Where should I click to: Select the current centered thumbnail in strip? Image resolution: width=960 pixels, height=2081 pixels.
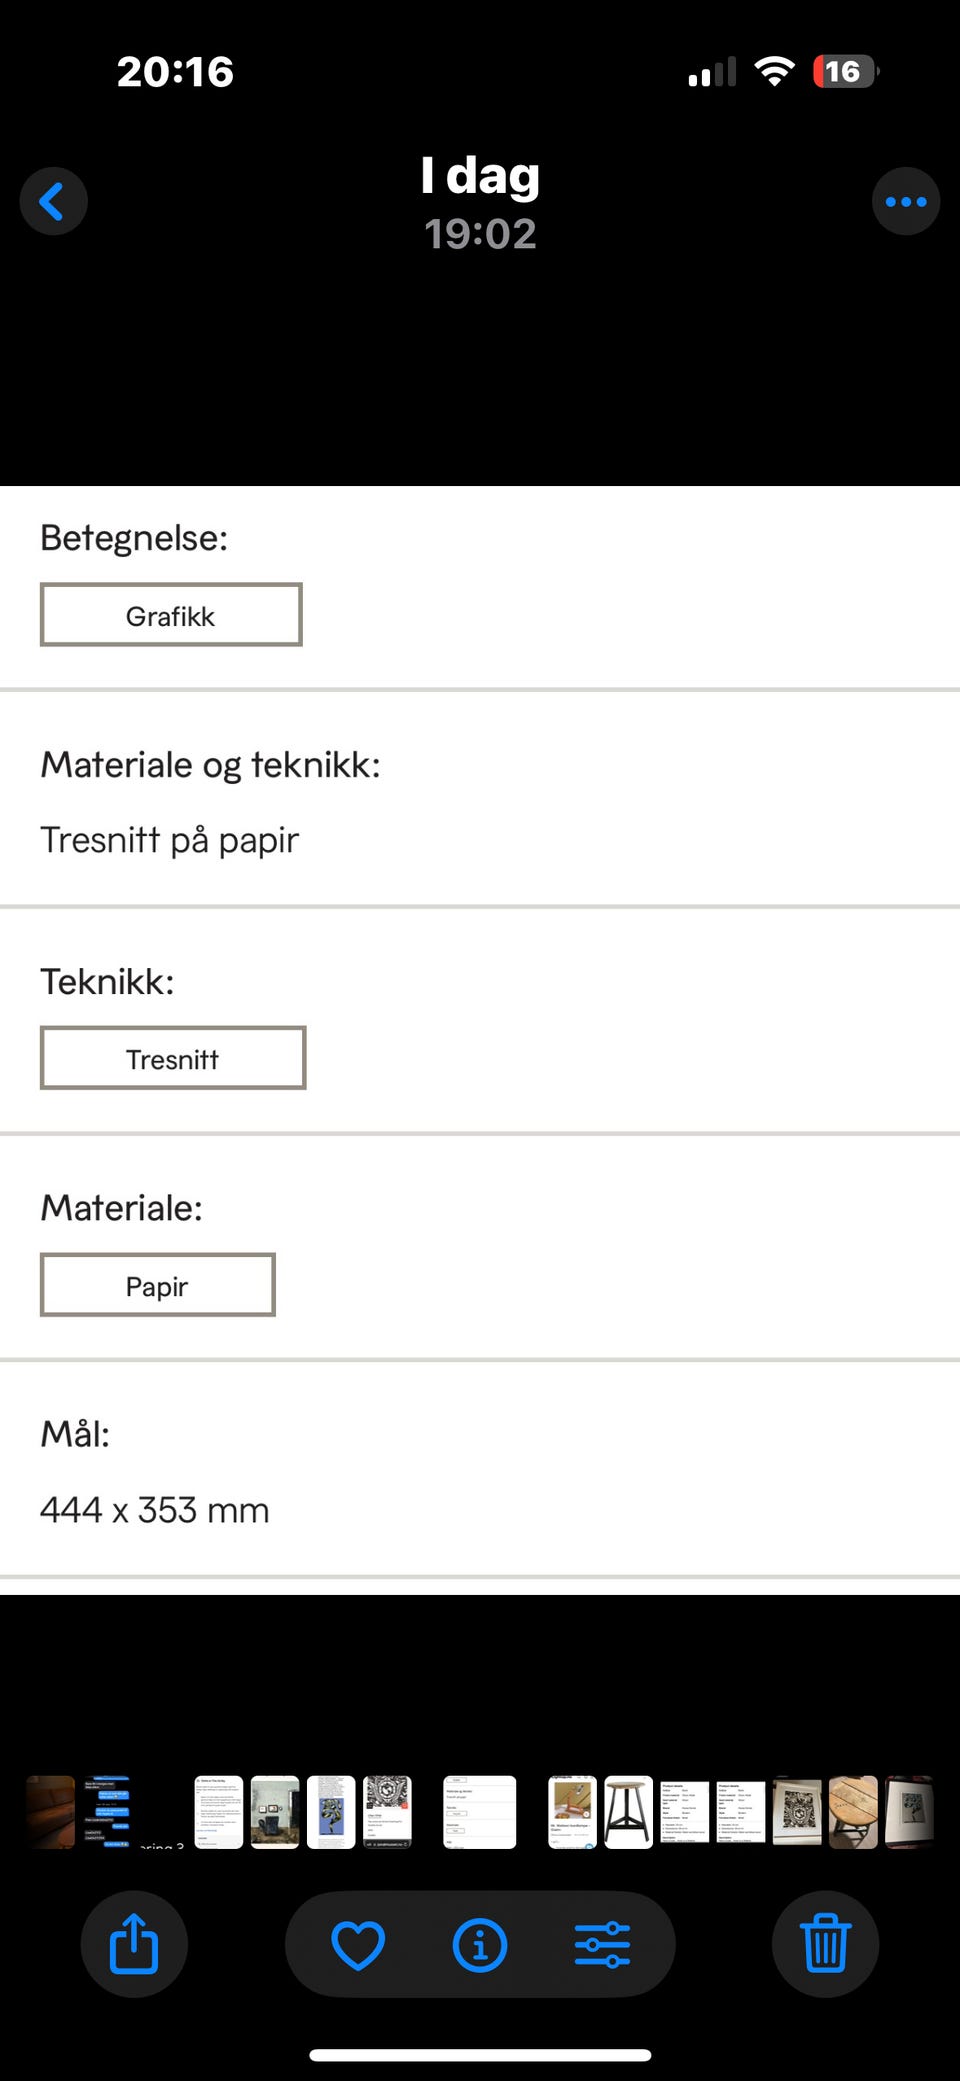(x=480, y=1812)
